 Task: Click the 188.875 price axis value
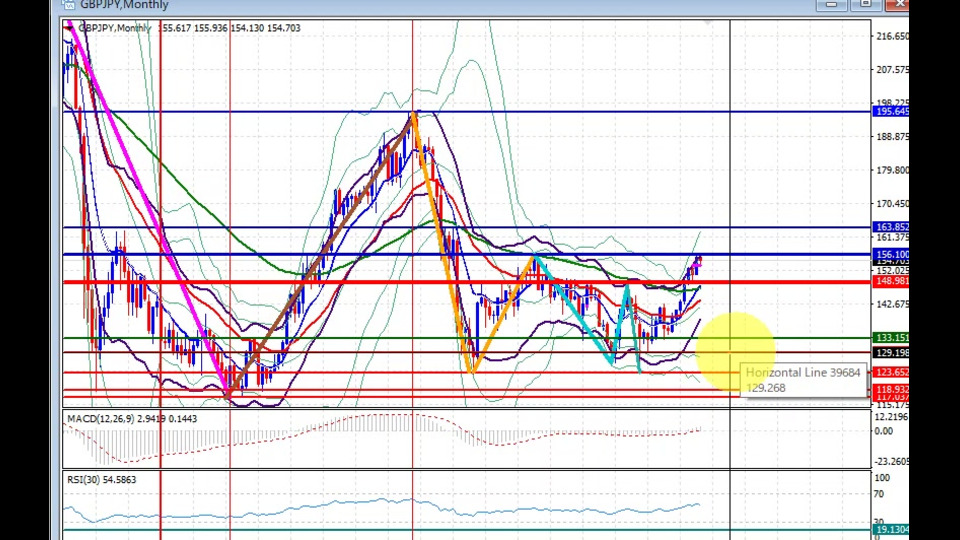click(893, 137)
